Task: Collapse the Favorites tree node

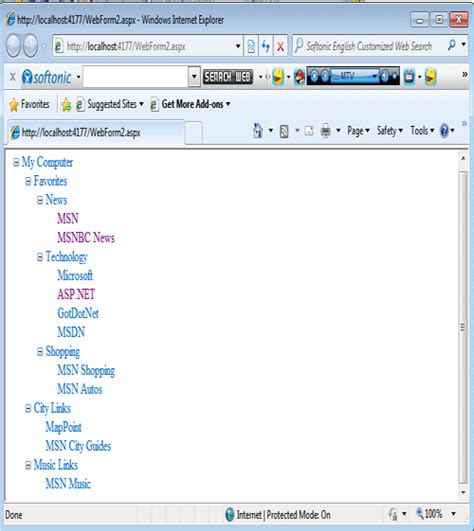Action: (28, 182)
